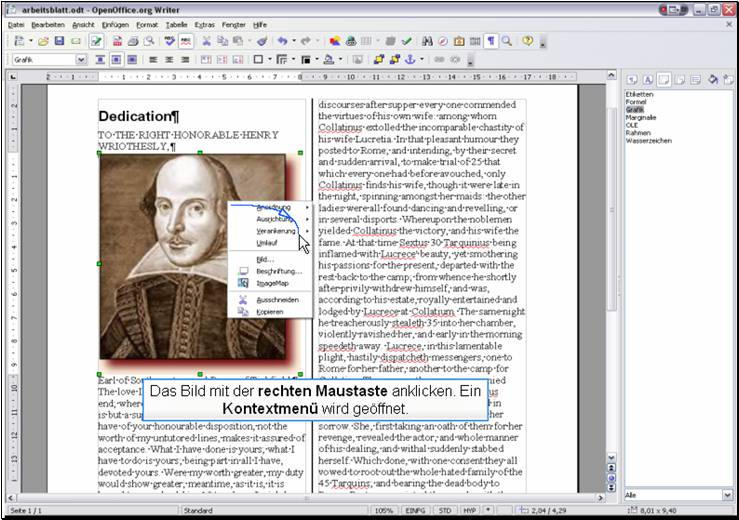Click the Undo arrow icon
The width and height of the screenshot is (739, 520).
click(x=283, y=41)
